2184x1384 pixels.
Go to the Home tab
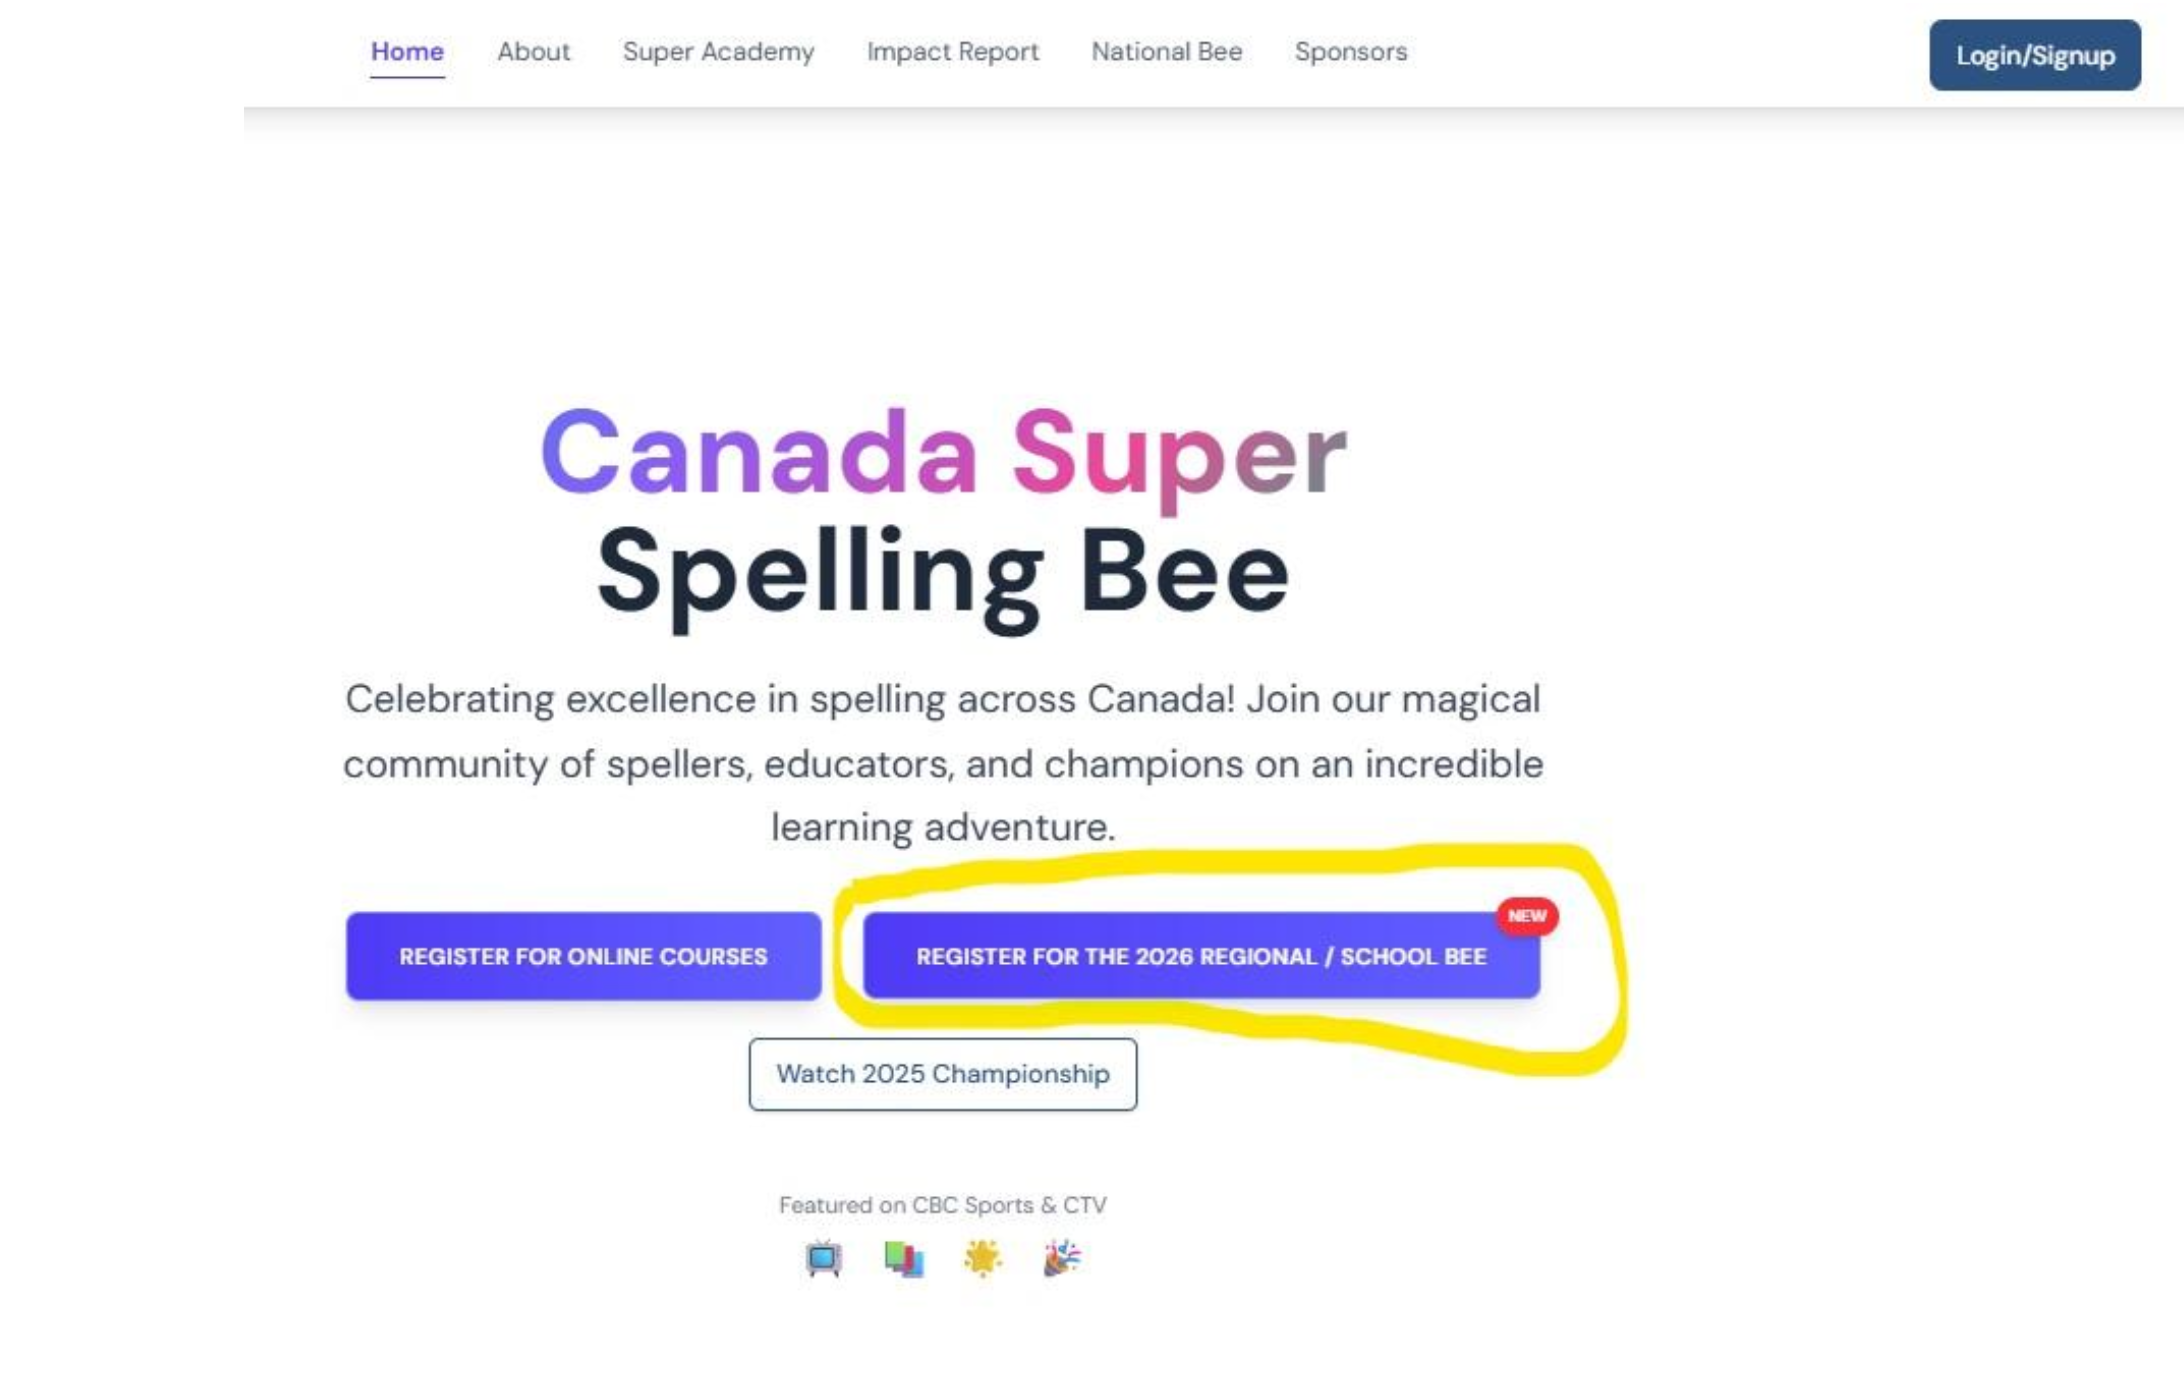[407, 52]
